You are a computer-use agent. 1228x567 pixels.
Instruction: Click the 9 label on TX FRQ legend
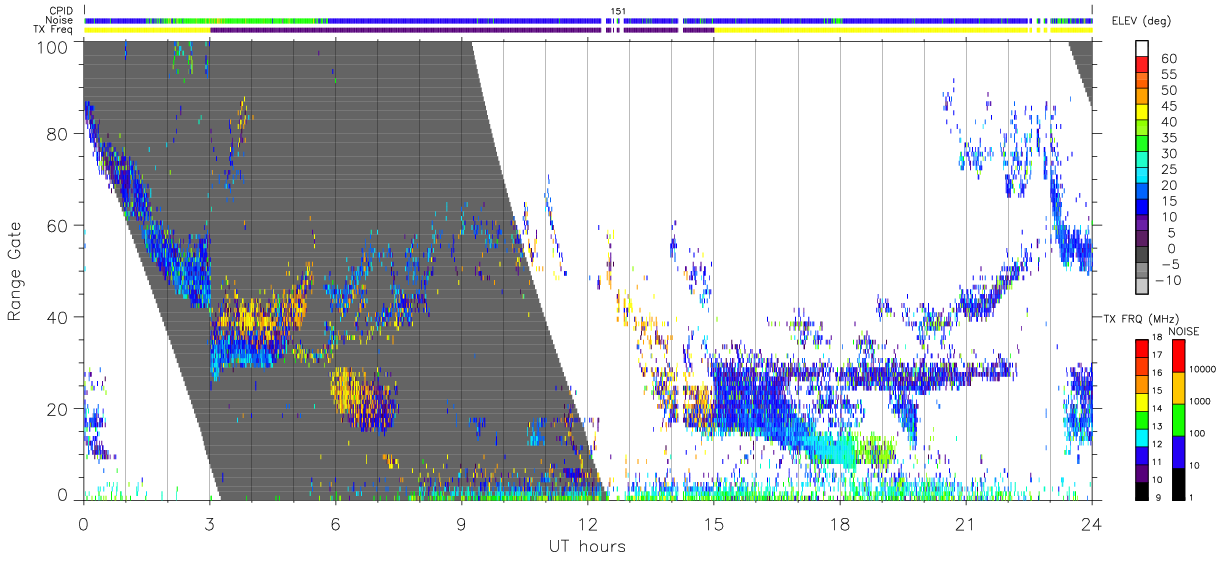click(x=1158, y=497)
